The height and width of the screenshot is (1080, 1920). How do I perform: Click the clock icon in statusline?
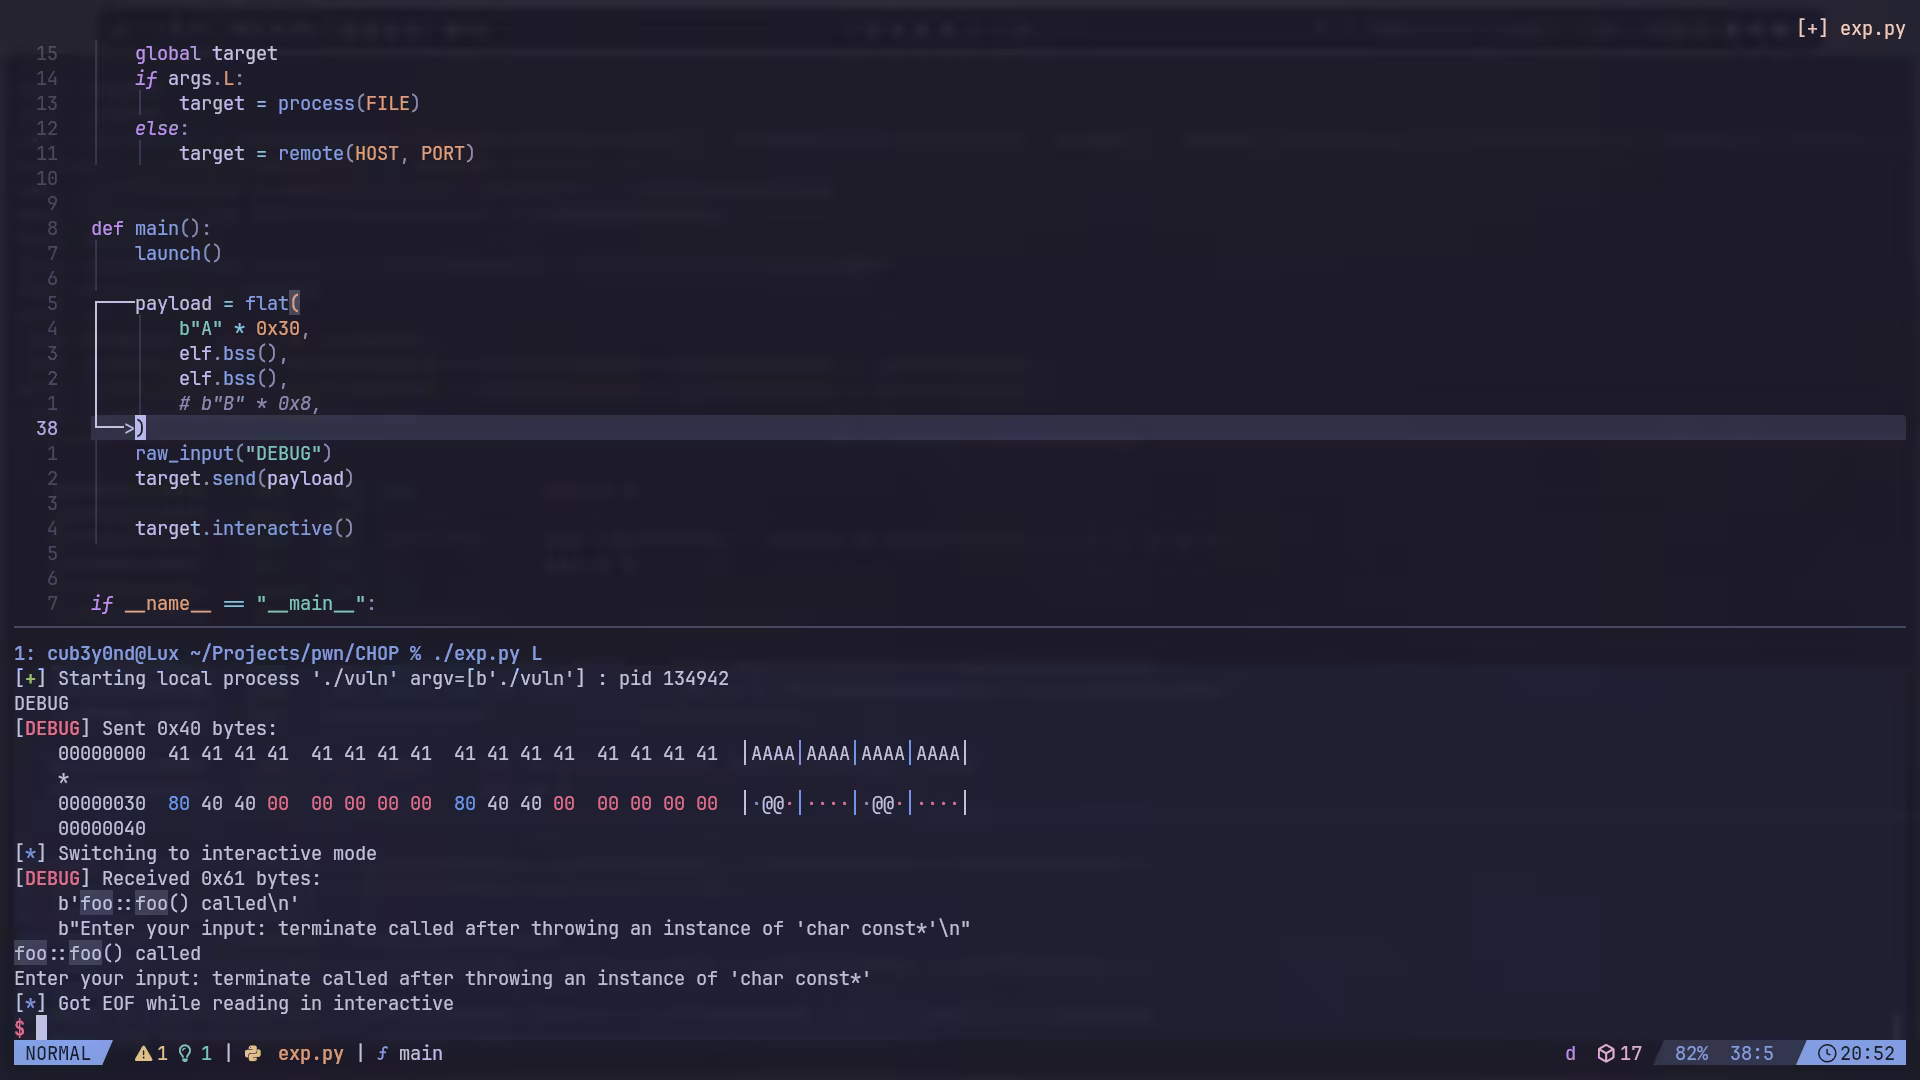tap(1826, 1054)
